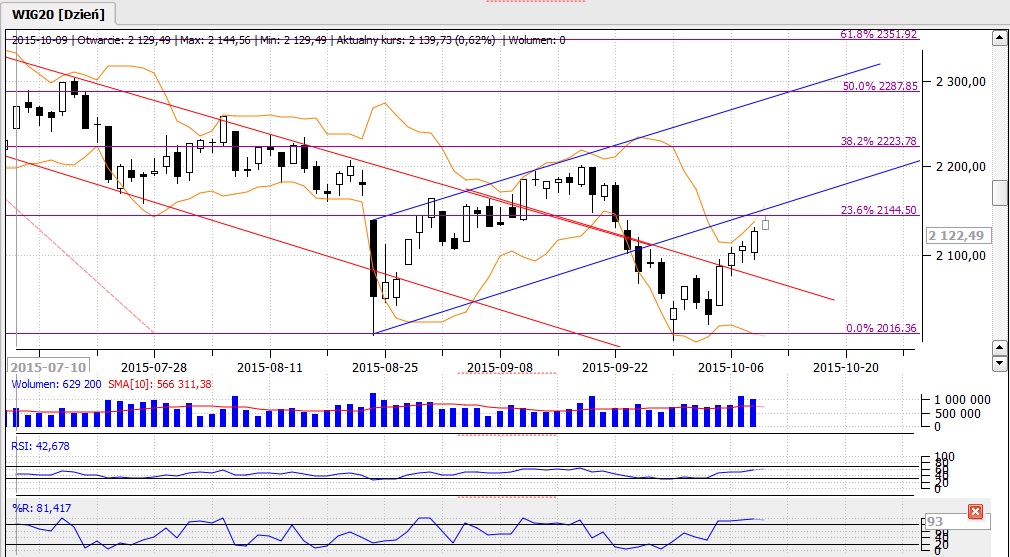Image resolution: width=1010 pixels, height=557 pixels.
Task: Click the 2 300,00 price axis label
Action: (961, 82)
